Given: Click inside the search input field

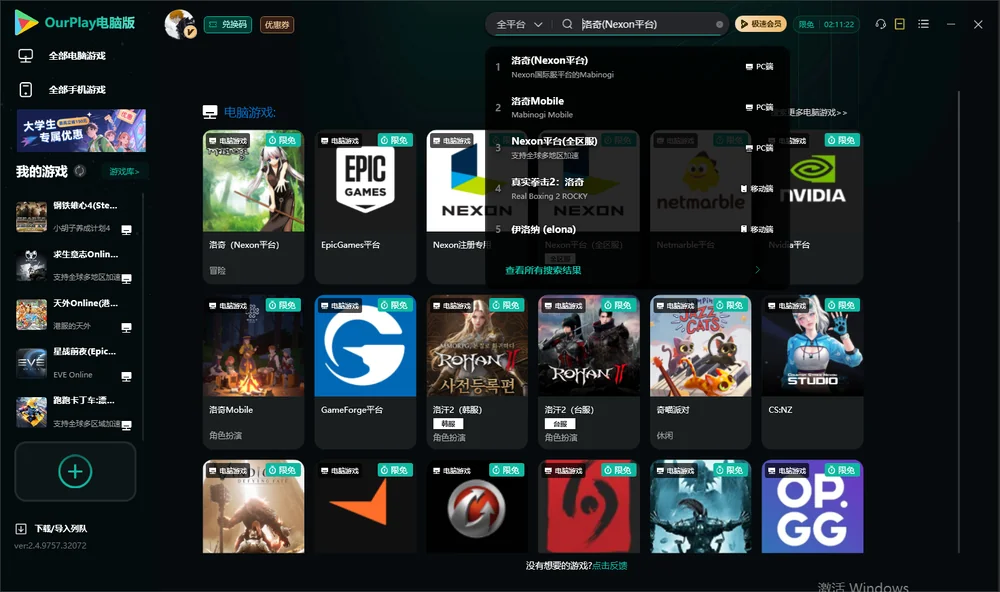Looking at the screenshot, I should click(x=645, y=24).
